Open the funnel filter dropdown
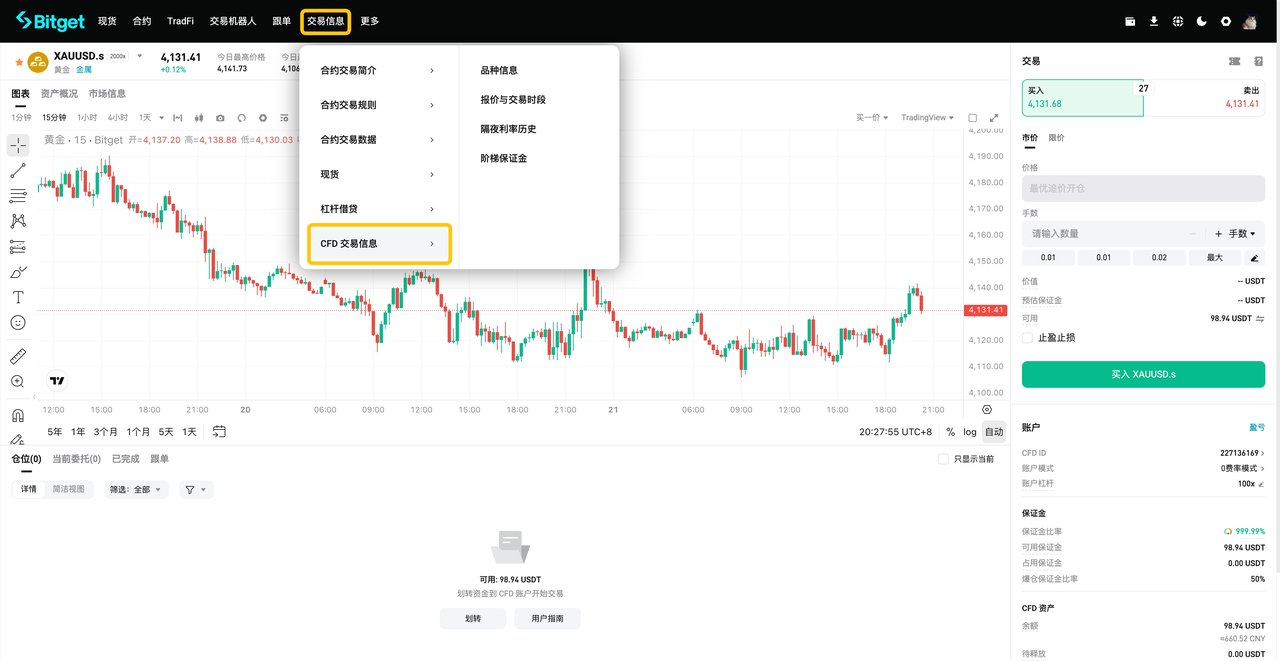This screenshot has height=661, width=1280. (196, 490)
